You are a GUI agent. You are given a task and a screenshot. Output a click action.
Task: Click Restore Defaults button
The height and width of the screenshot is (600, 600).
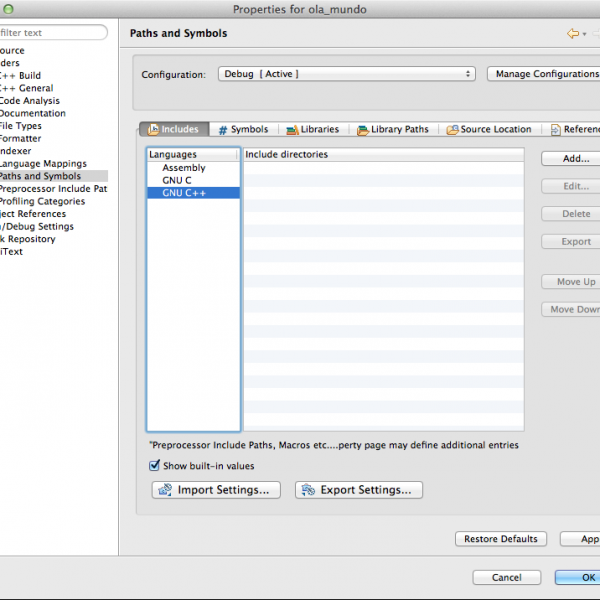click(501, 539)
